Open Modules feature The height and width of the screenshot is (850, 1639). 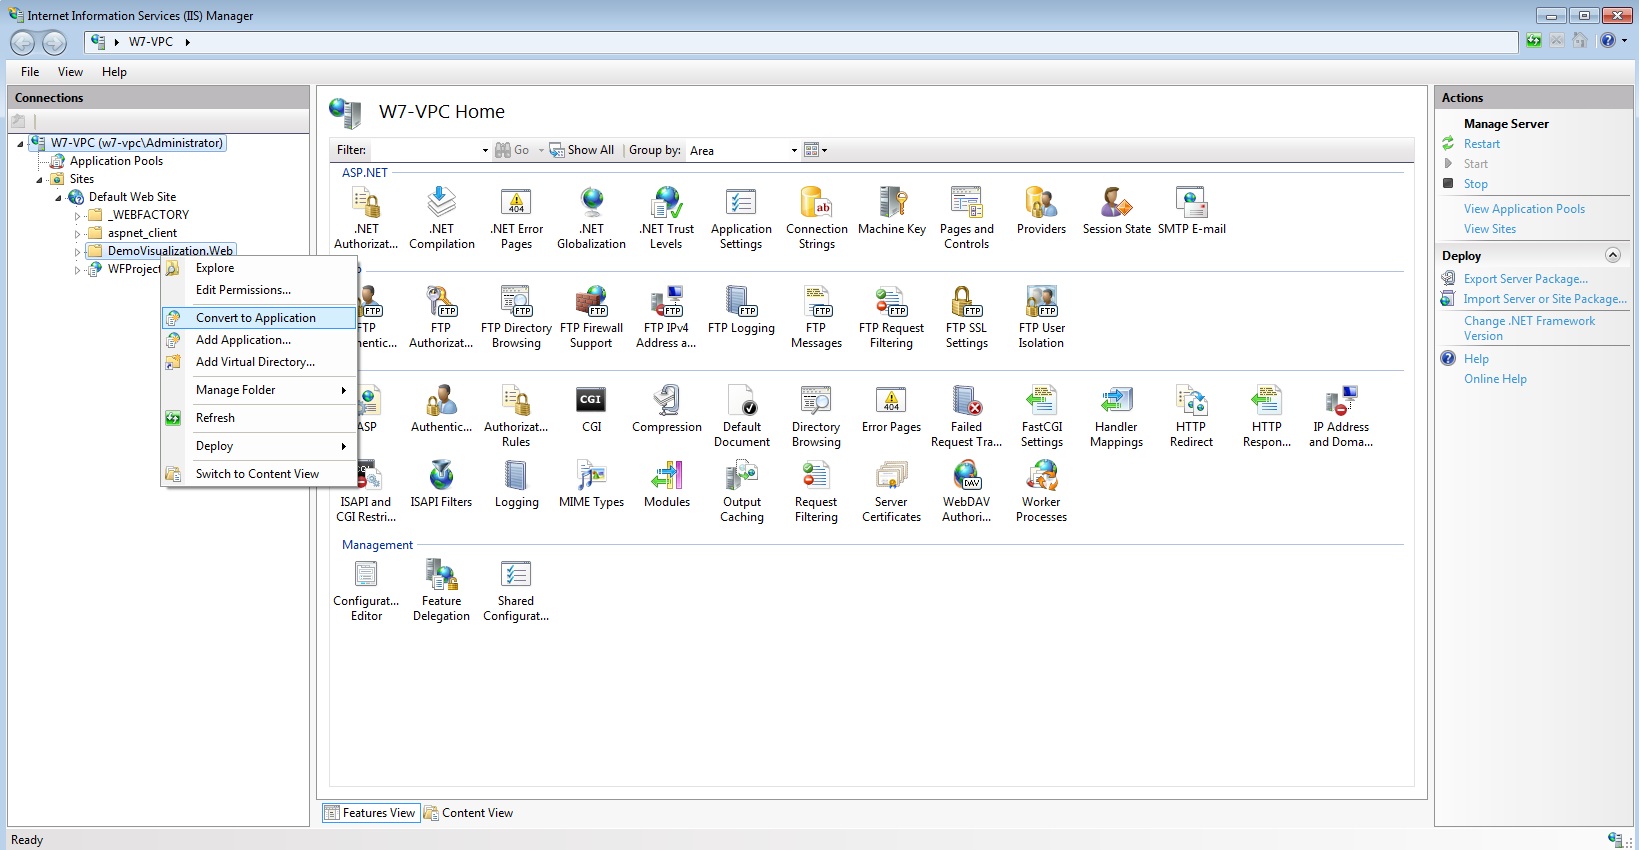pos(667,484)
